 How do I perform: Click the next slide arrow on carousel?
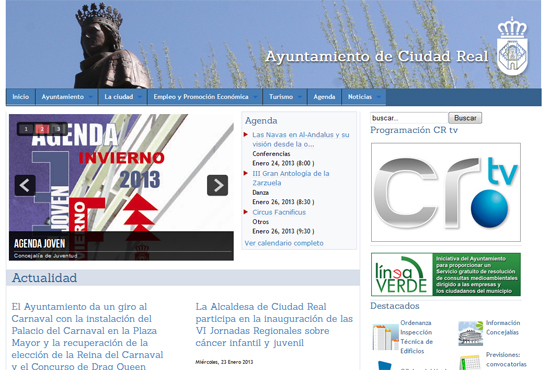(x=217, y=185)
